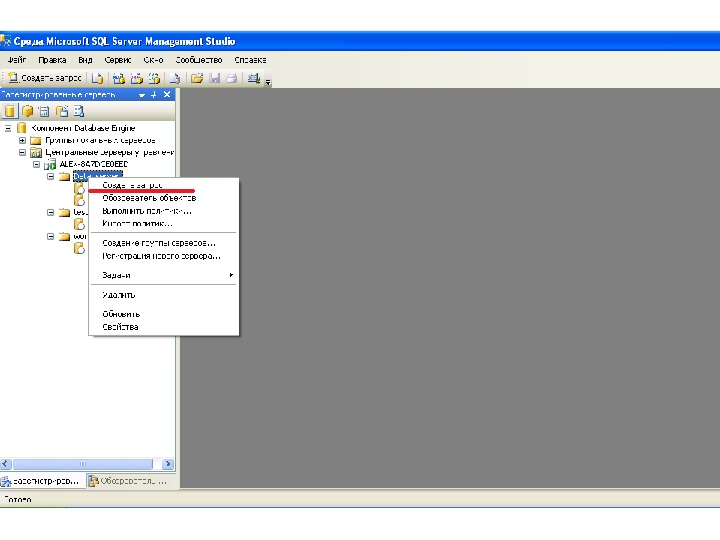This screenshot has width=720, height=540.
Task: Select Группы локальных серверов tree item
Action: [100, 140]
